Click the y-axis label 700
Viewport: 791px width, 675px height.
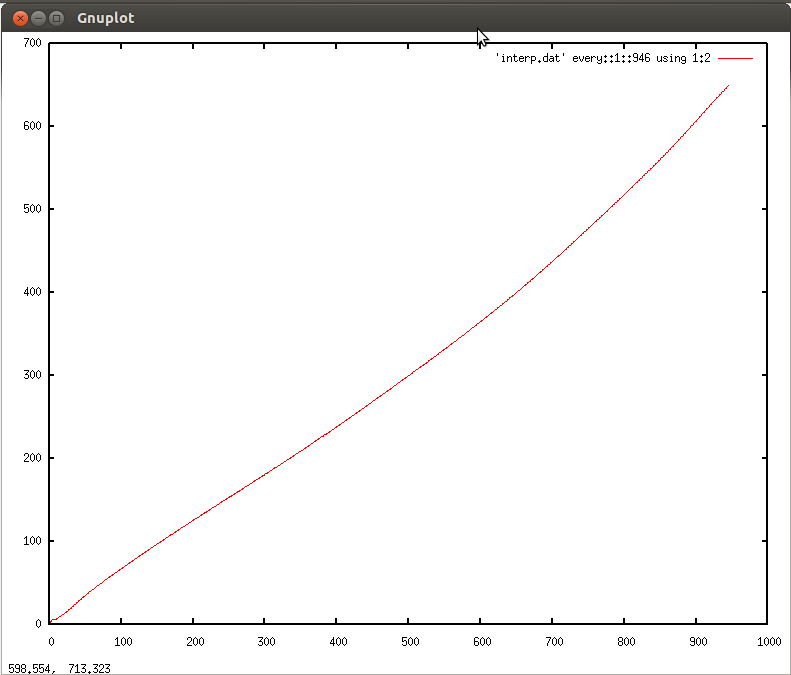[x=32, y=43]
